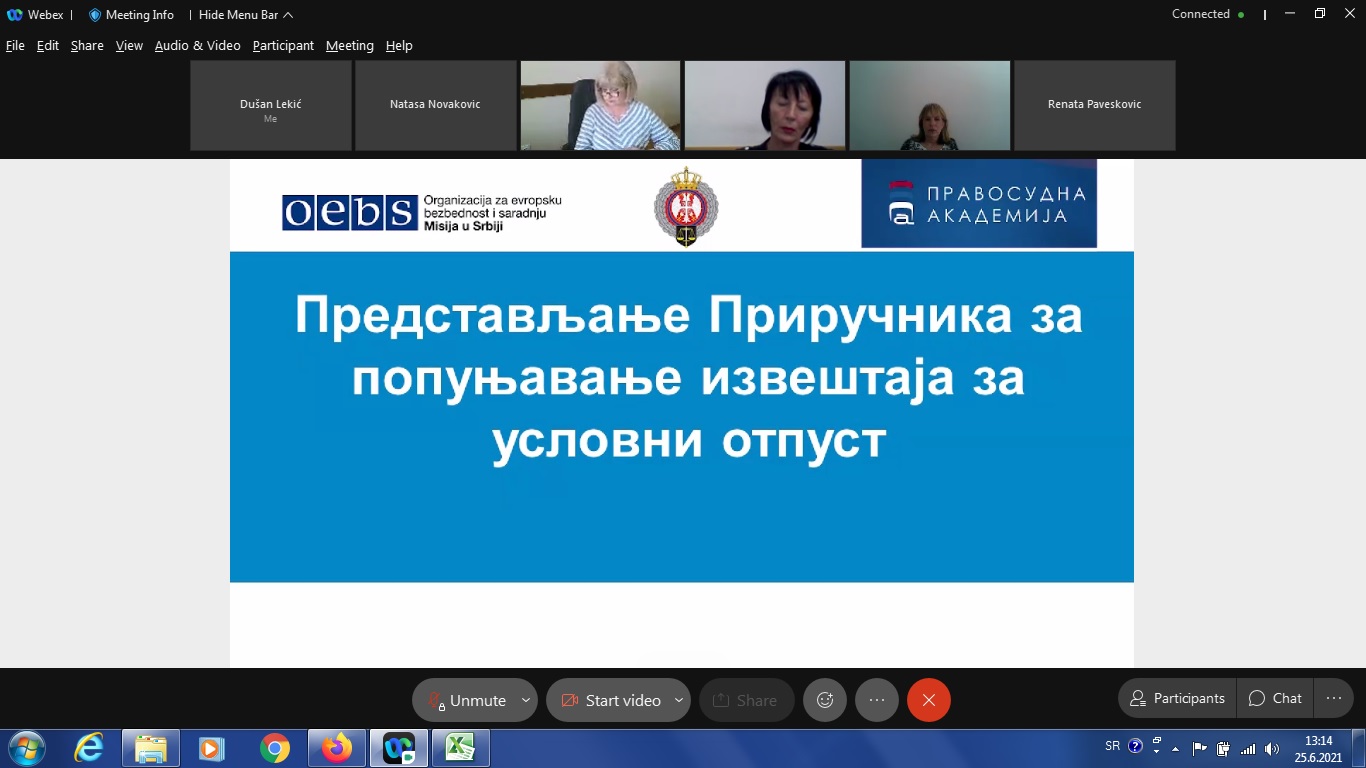This screenshot has height=768, width=1366.
Task: Open the volume speaker icon
Action: coord(1272,748)
